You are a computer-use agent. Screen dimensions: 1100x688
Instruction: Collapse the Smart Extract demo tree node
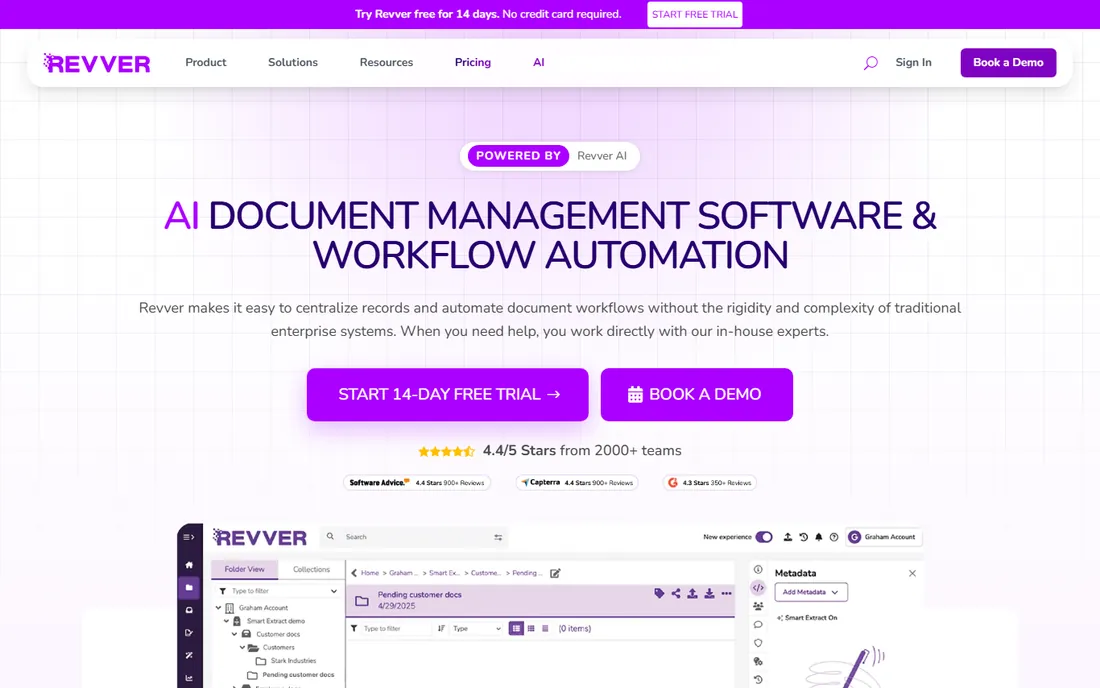click(x=226, y=621)
